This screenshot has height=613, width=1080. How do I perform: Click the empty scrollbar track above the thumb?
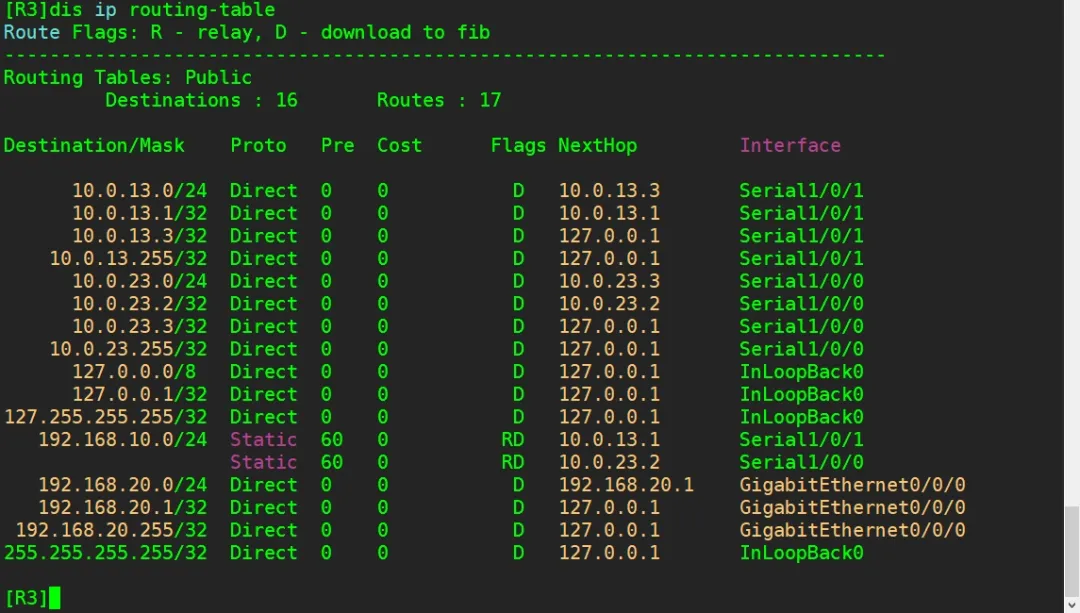click(1071, 250)
